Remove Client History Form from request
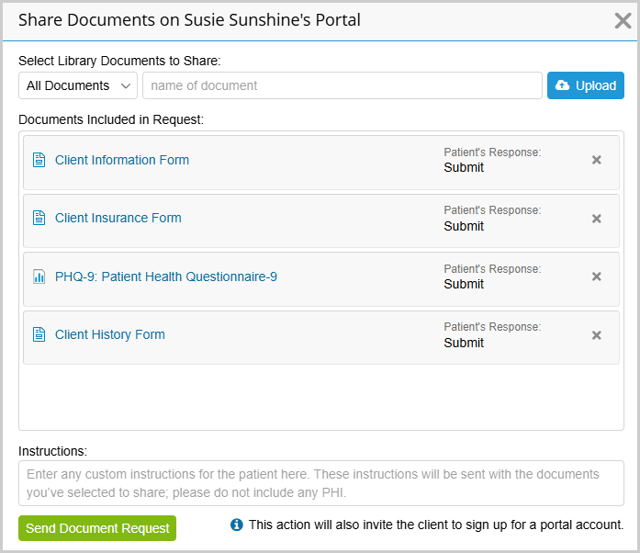640x553 pixels. point(597,335)
